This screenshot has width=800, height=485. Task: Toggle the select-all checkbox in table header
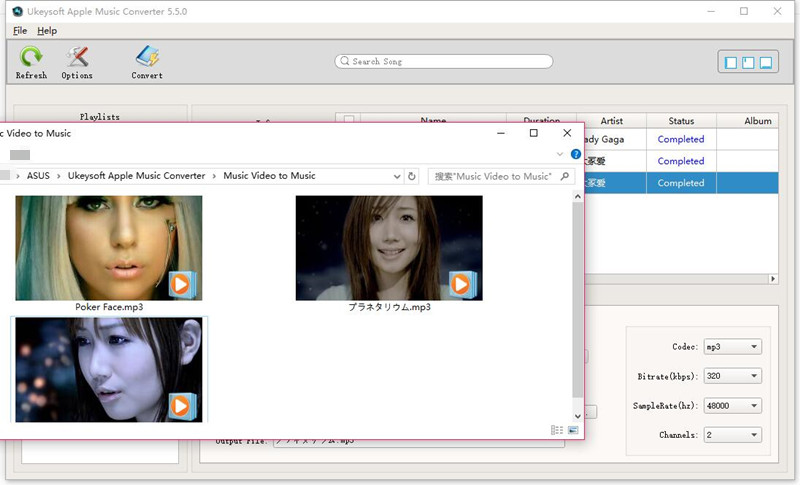349,120
